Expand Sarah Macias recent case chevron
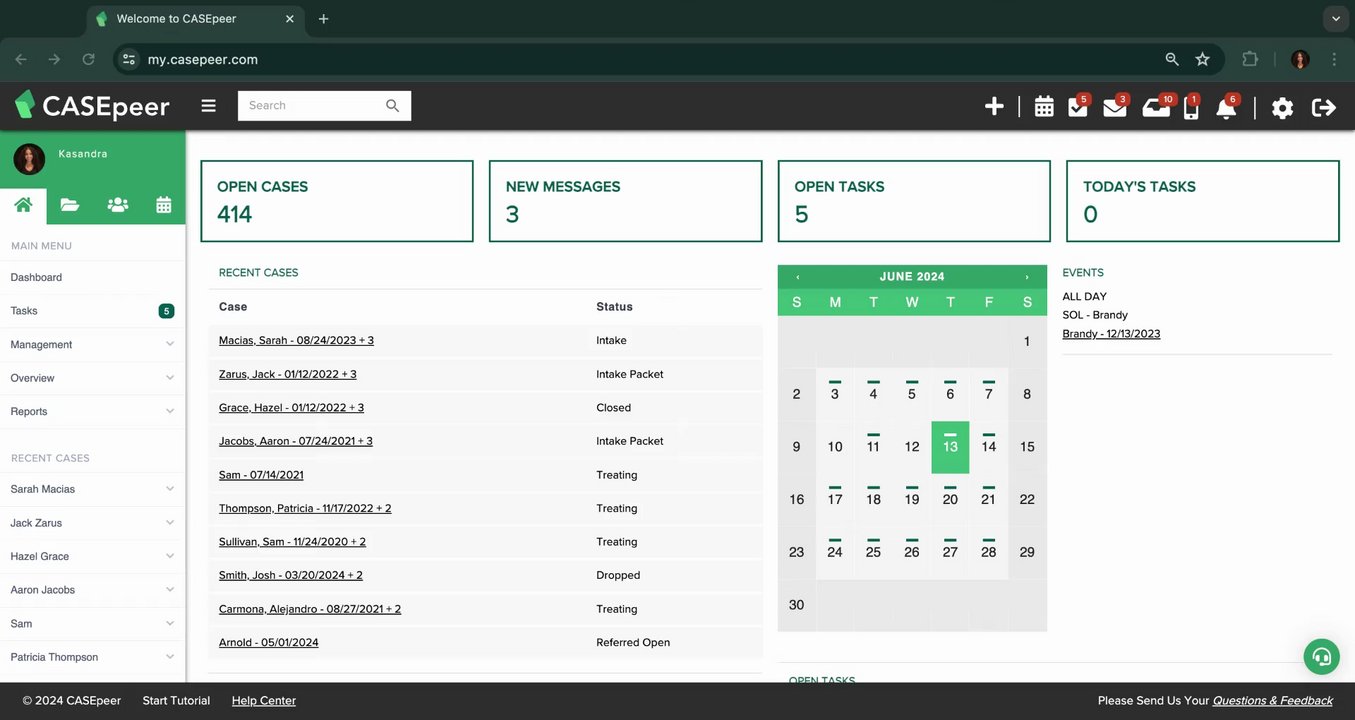 click(x=170, y=489)
